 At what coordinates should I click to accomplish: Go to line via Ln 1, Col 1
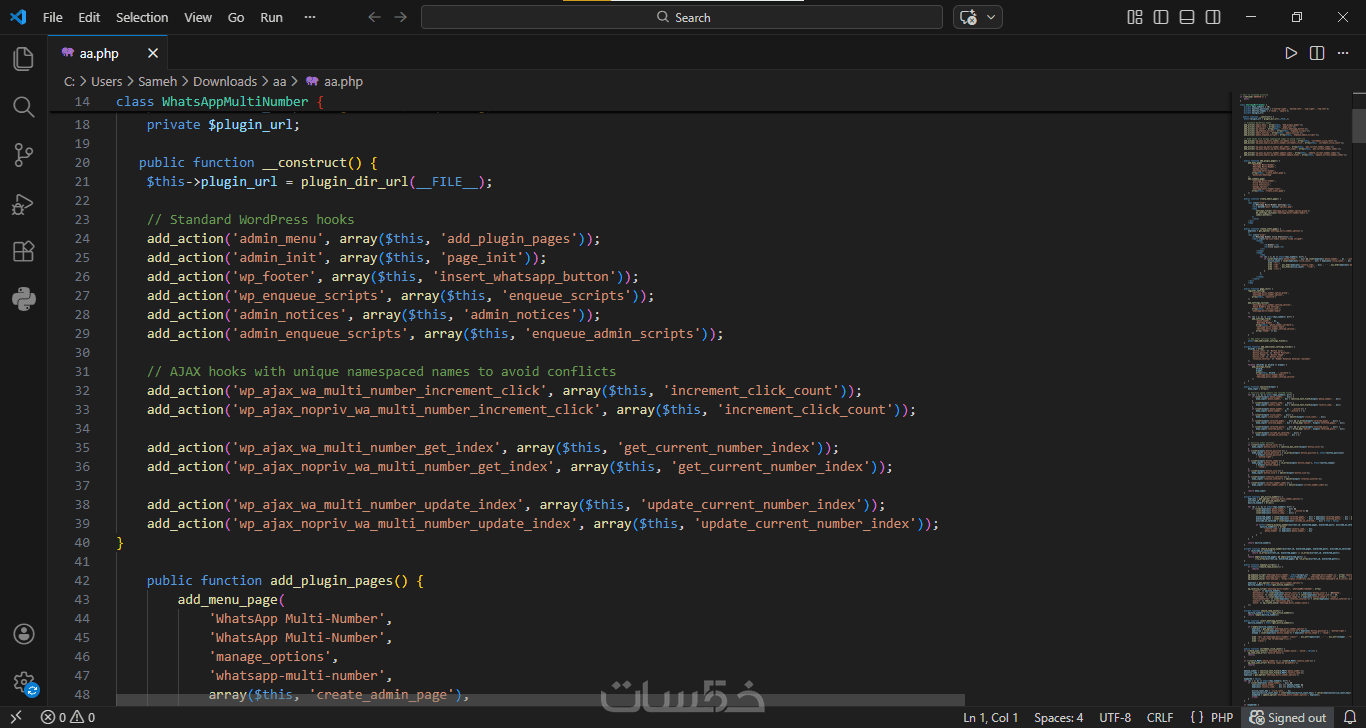991,717
